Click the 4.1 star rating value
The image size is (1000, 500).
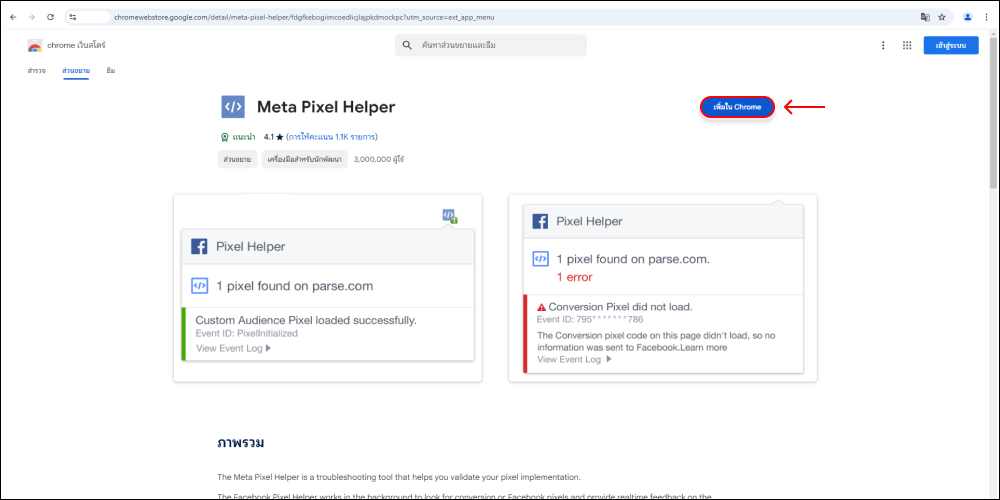pos(274,137)
